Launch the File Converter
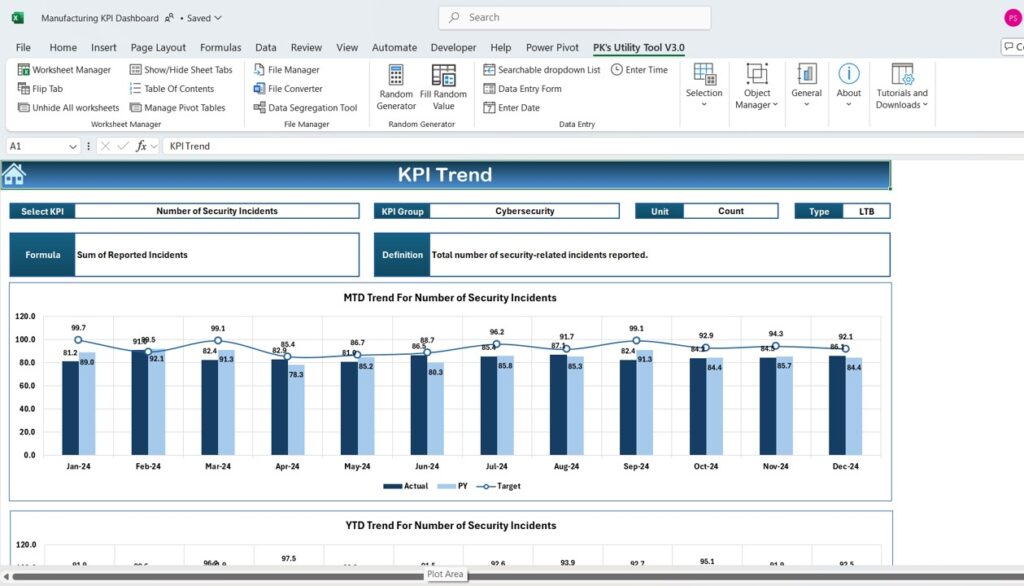The width and height of the screenshot is (1024, 586). [288, 89]
